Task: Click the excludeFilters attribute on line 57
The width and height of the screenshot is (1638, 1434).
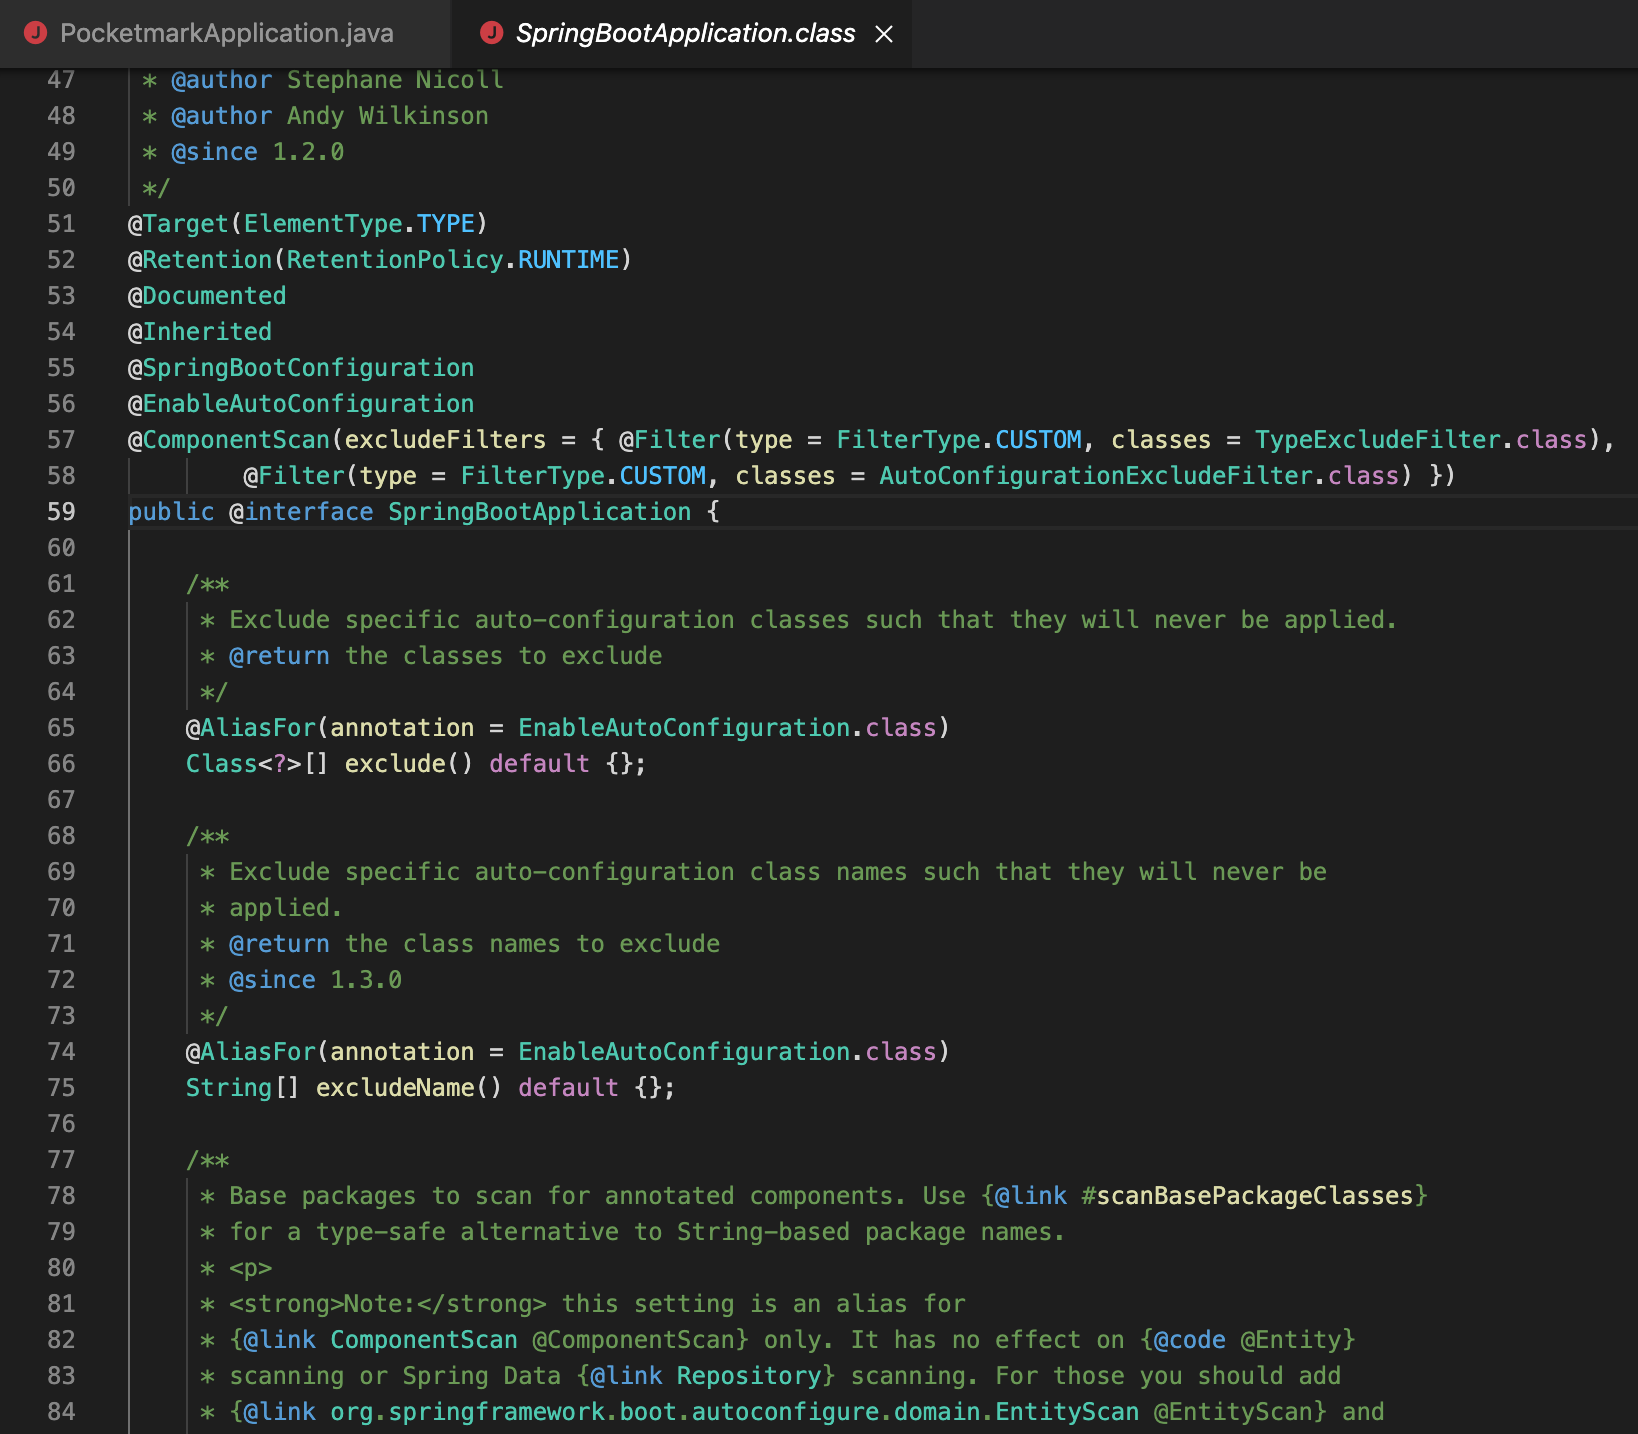Action: pyautogui.click(x=446, y=440)
